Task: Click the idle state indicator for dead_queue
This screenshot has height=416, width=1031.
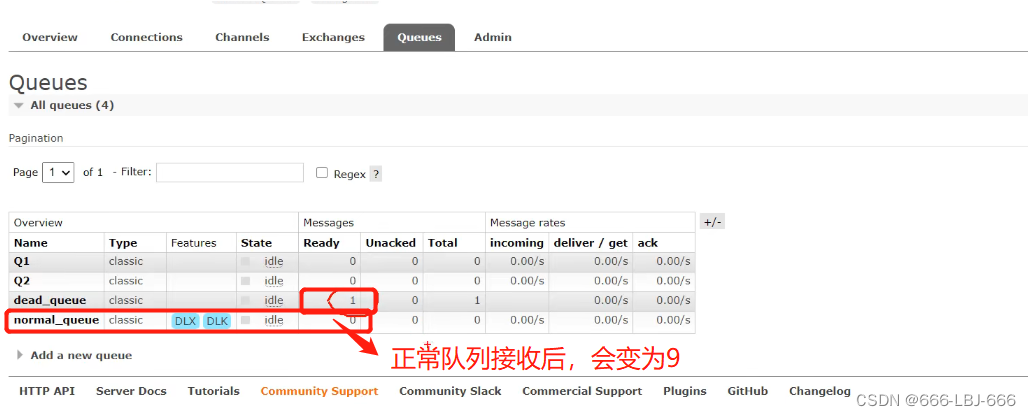Action: coord(273,300)
